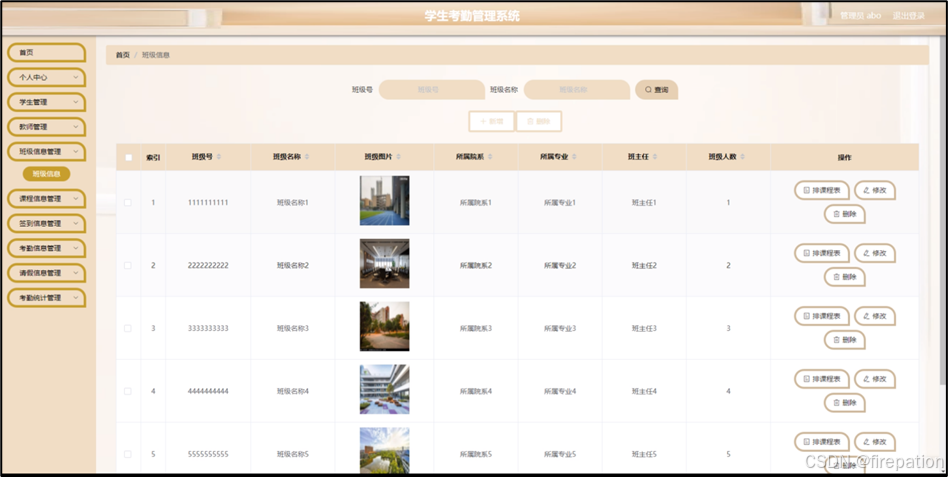The width and height of the screenshot is (948, 477).
Task: Sort by 所属专业 column sort icon
Action: pos(574,157)
